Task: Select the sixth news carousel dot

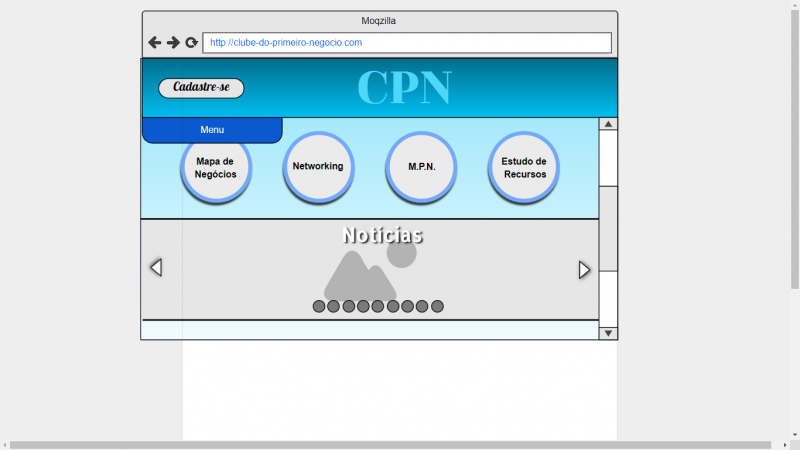Action: click(393, 306)
